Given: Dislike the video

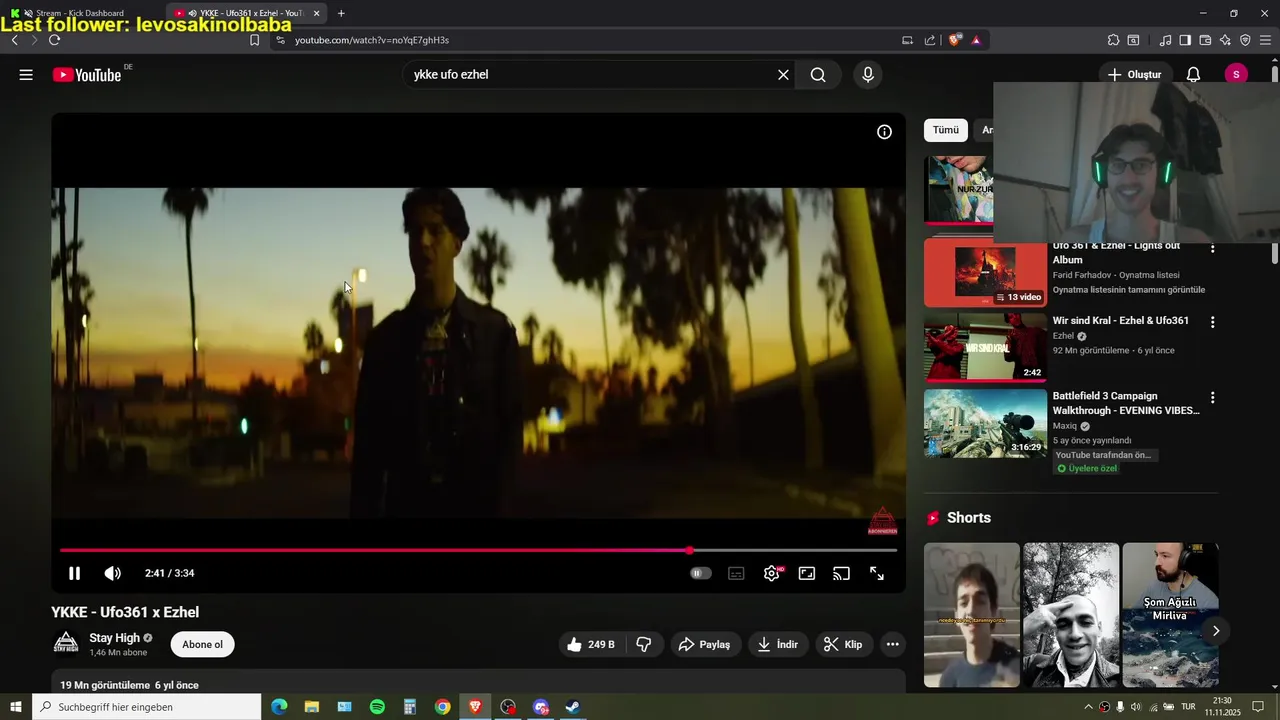Looking at the screenshot, I should point(644,645).
